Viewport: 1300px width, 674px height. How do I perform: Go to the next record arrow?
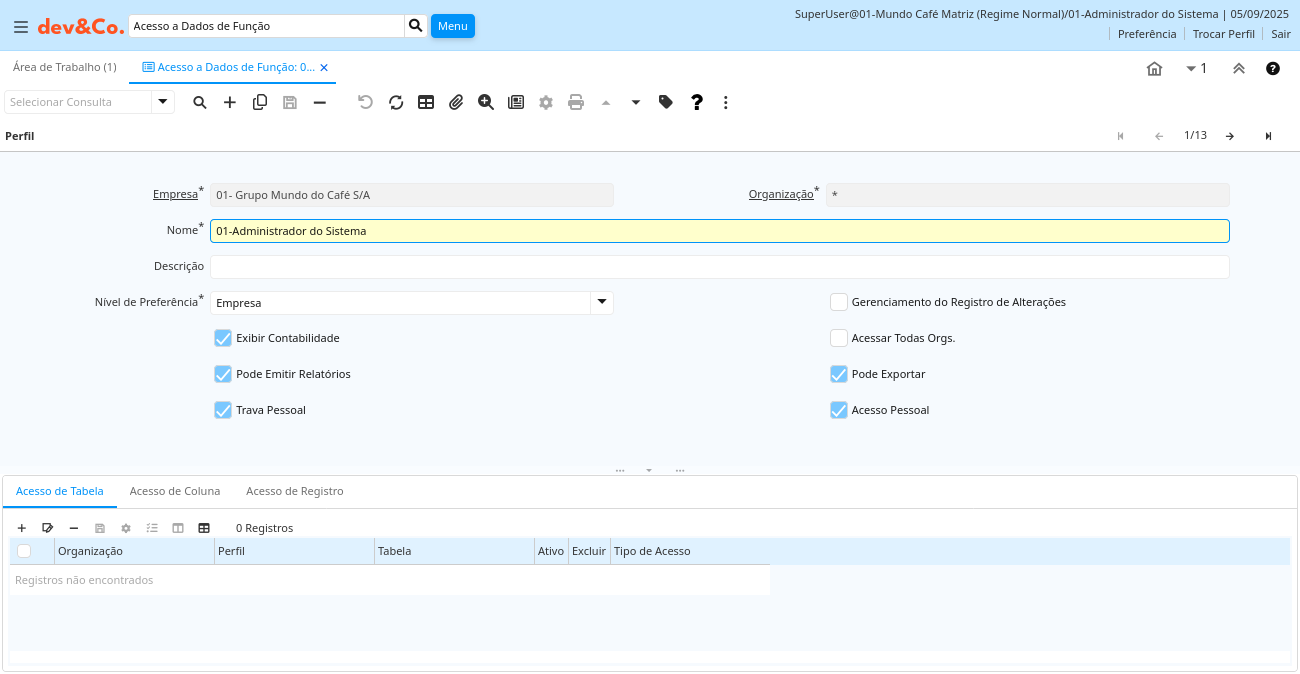[1230, 136]
